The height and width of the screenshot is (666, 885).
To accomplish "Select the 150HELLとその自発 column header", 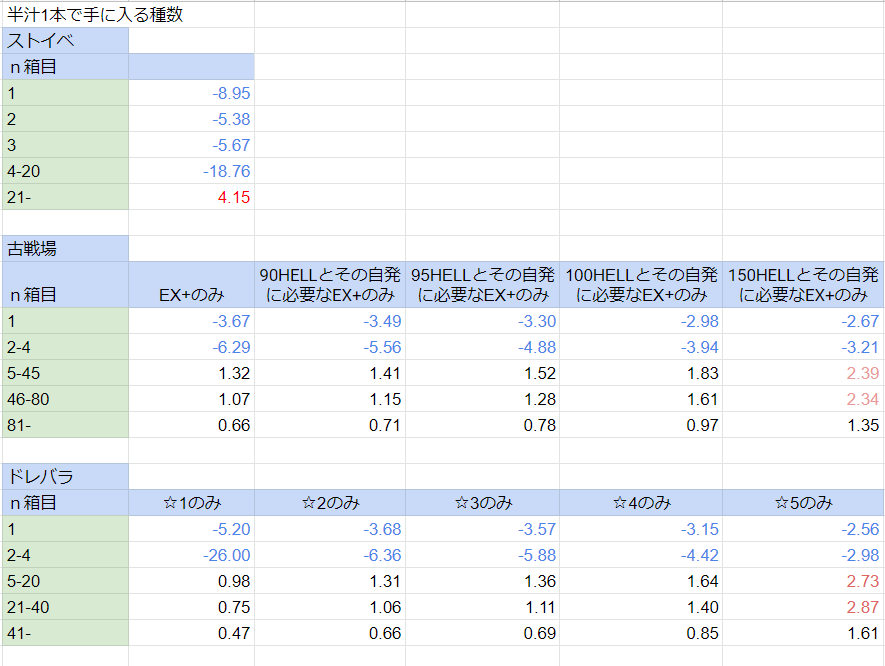I will [803, 284].
